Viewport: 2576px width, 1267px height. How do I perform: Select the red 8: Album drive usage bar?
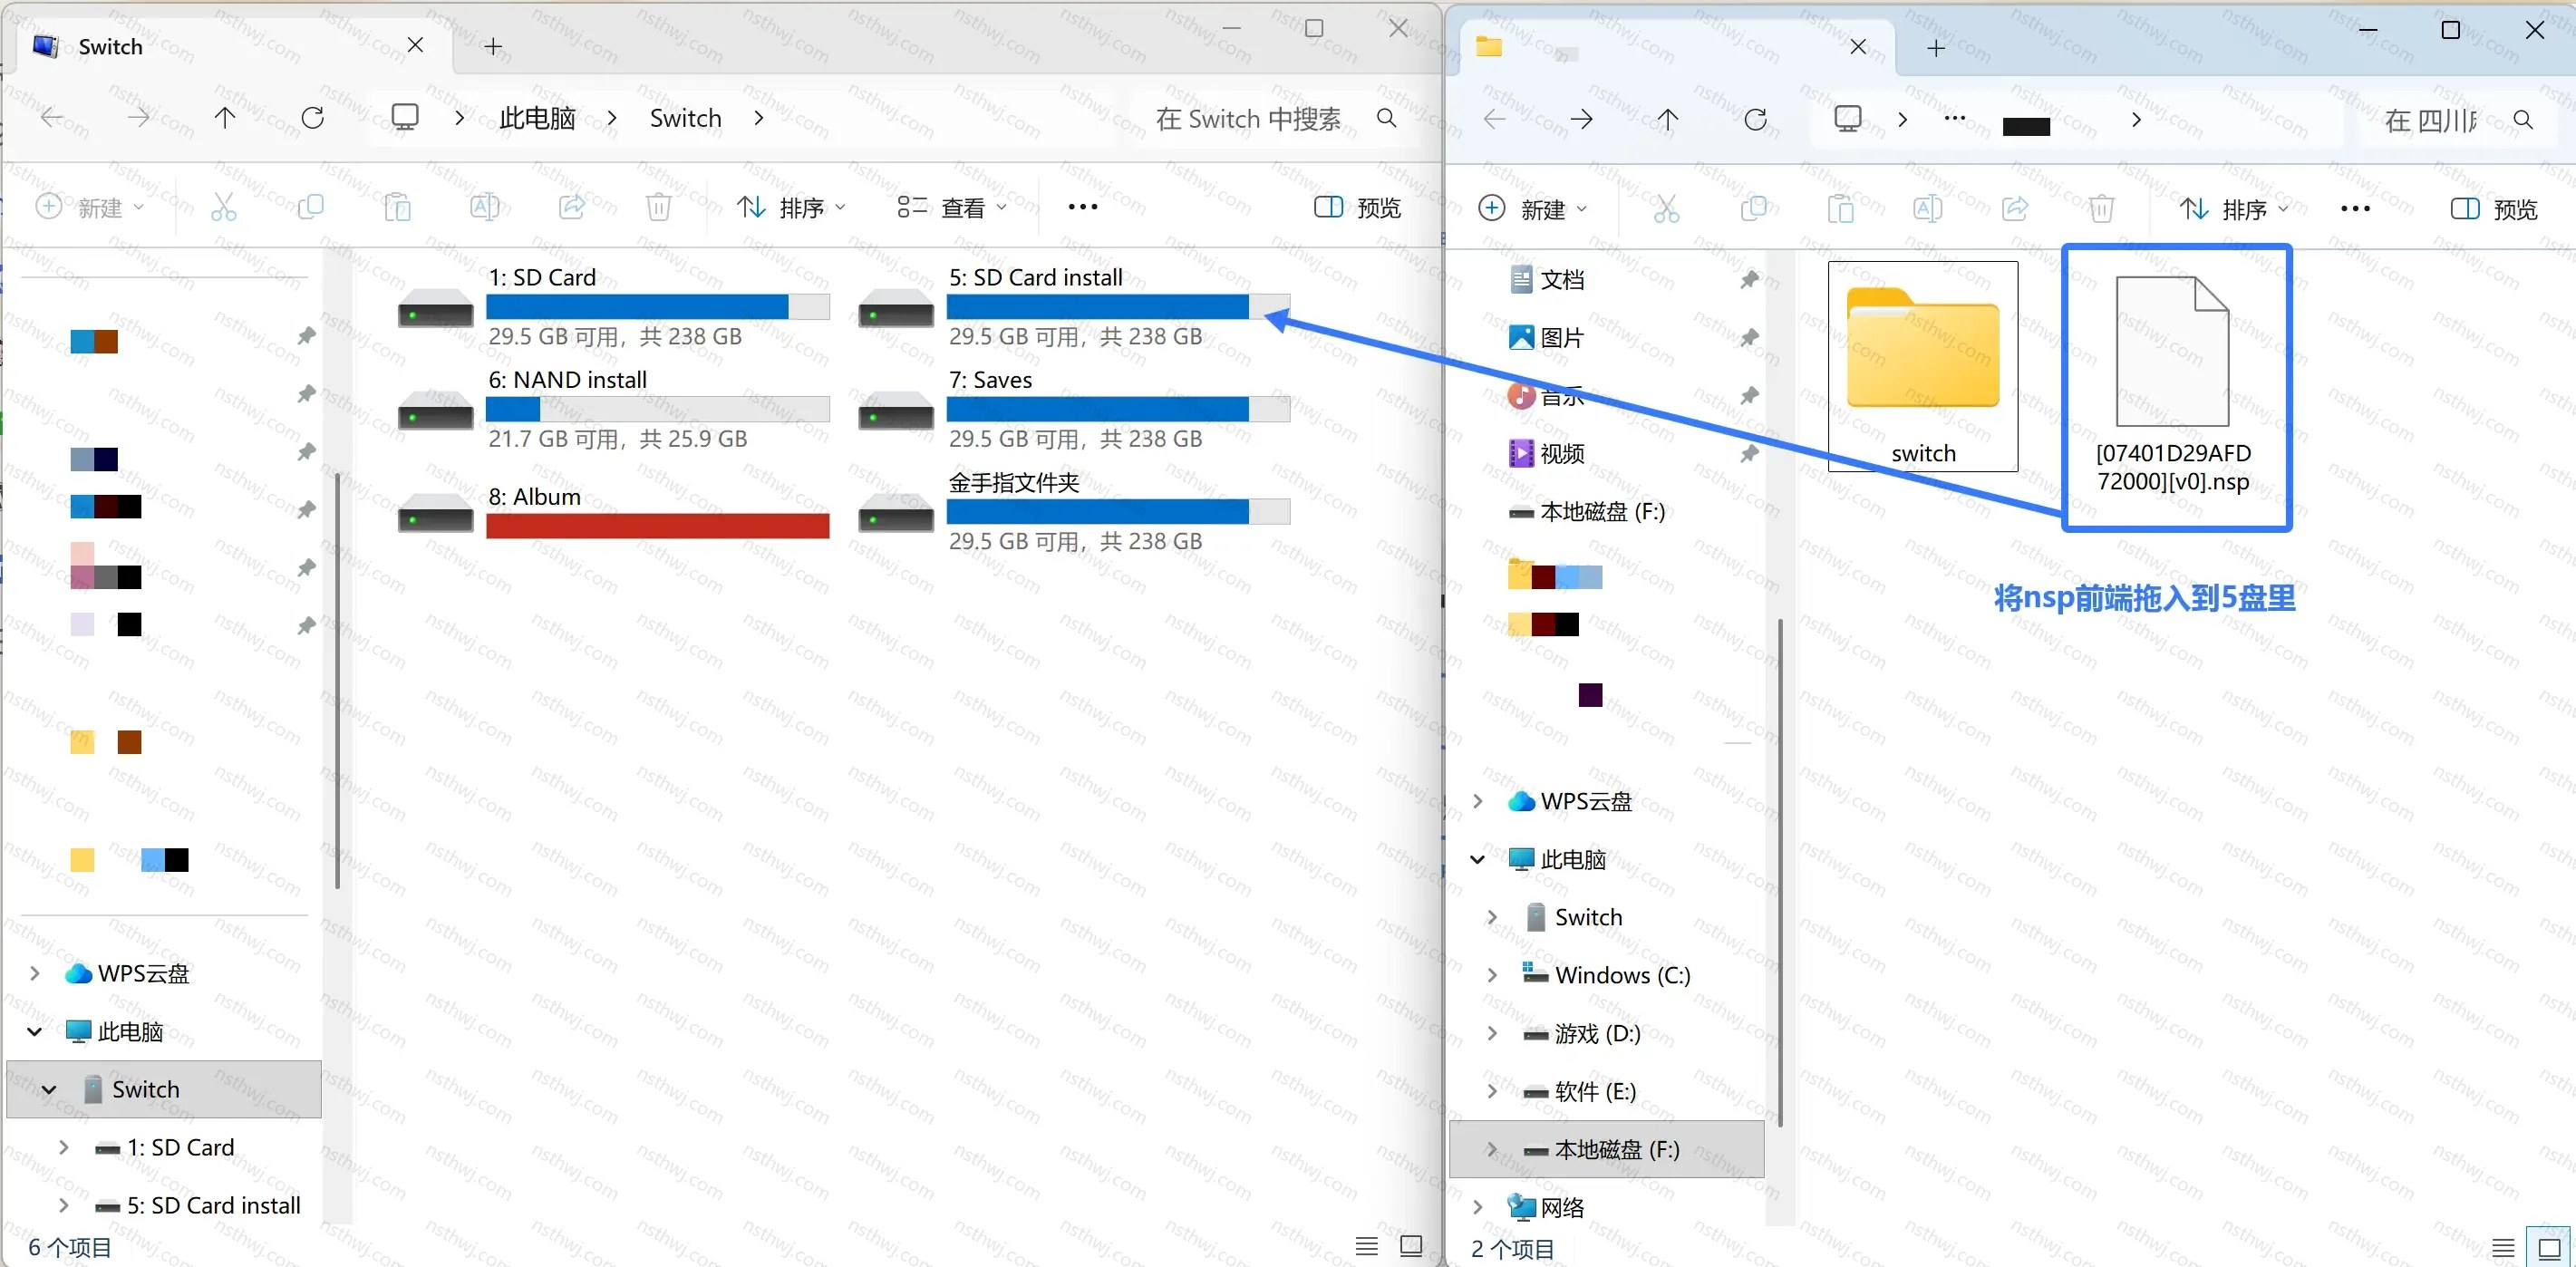point(657,526)
